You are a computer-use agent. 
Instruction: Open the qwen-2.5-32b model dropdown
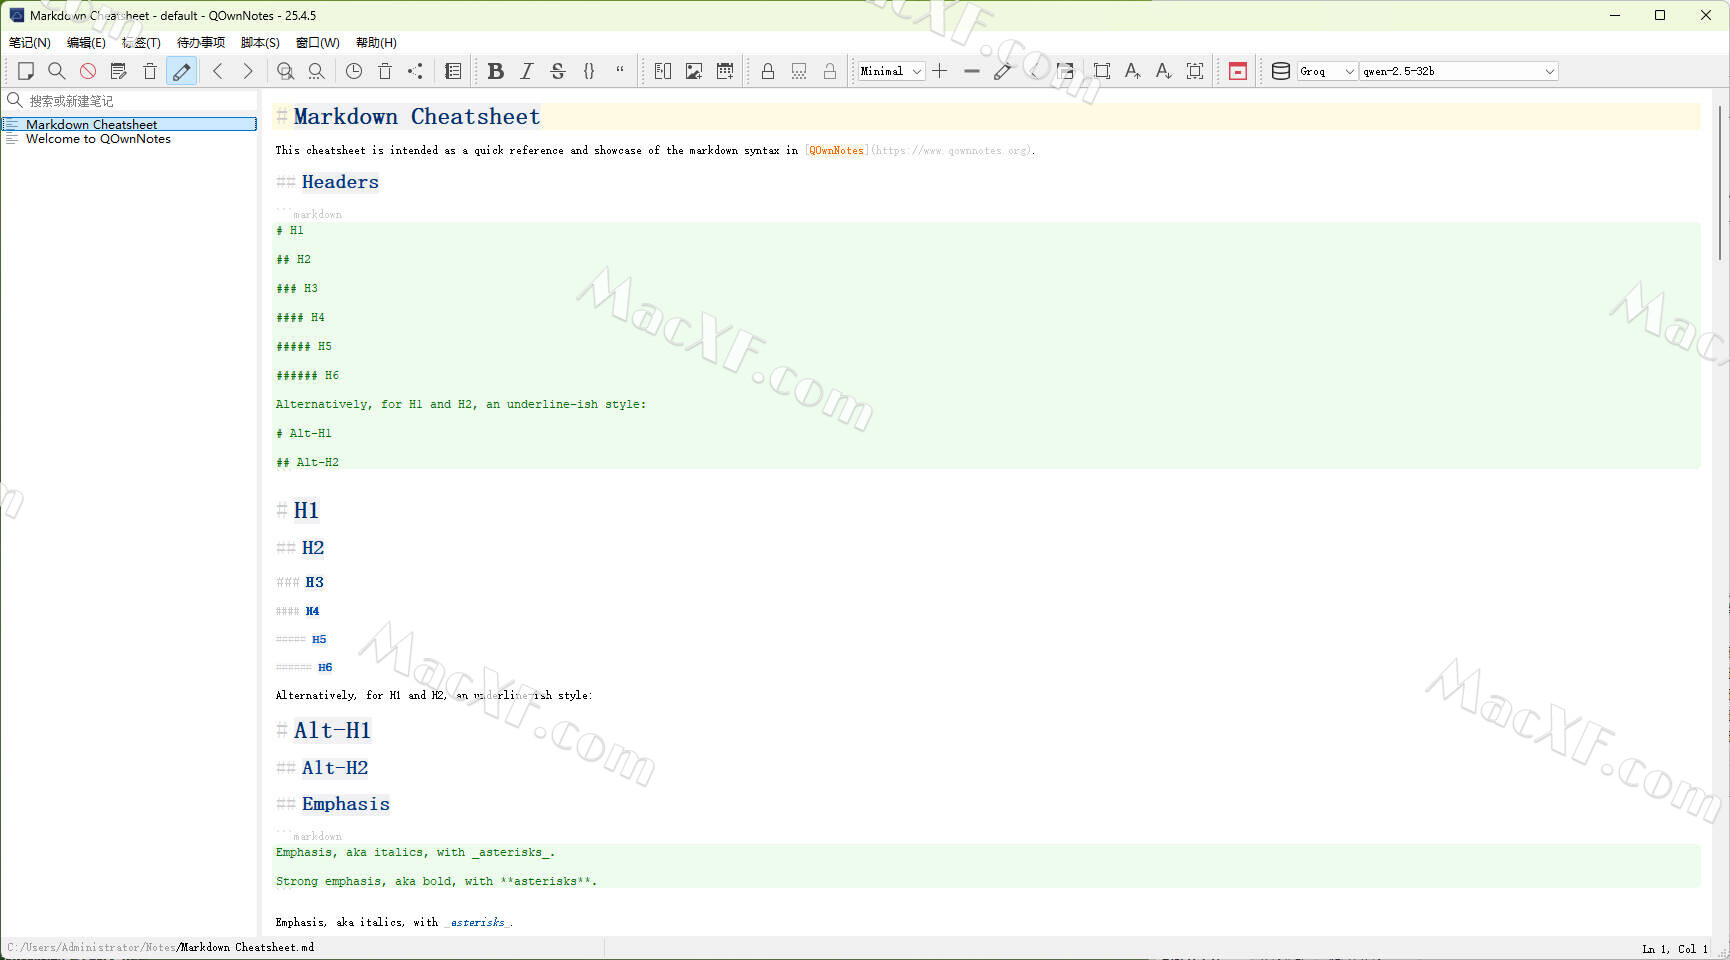1459,71
